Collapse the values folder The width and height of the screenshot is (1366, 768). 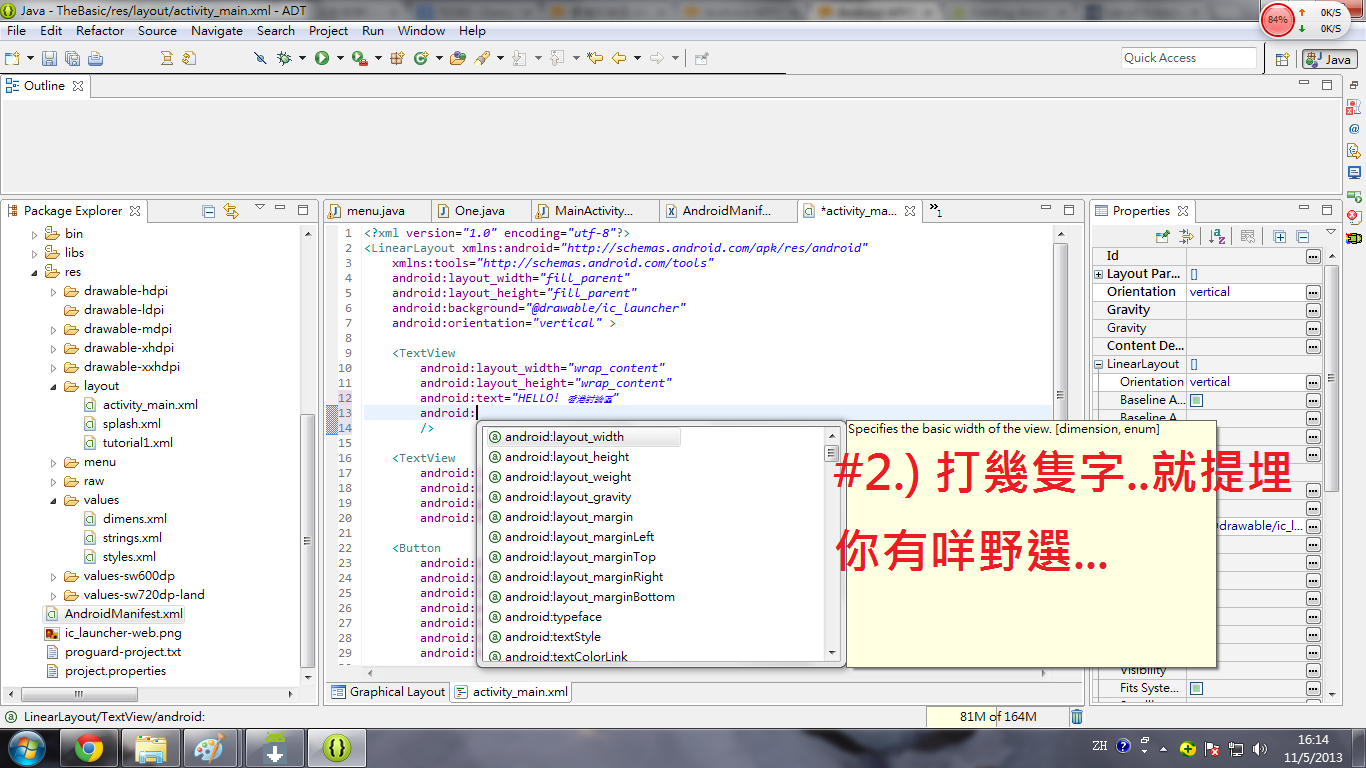(x=54, y=500)
